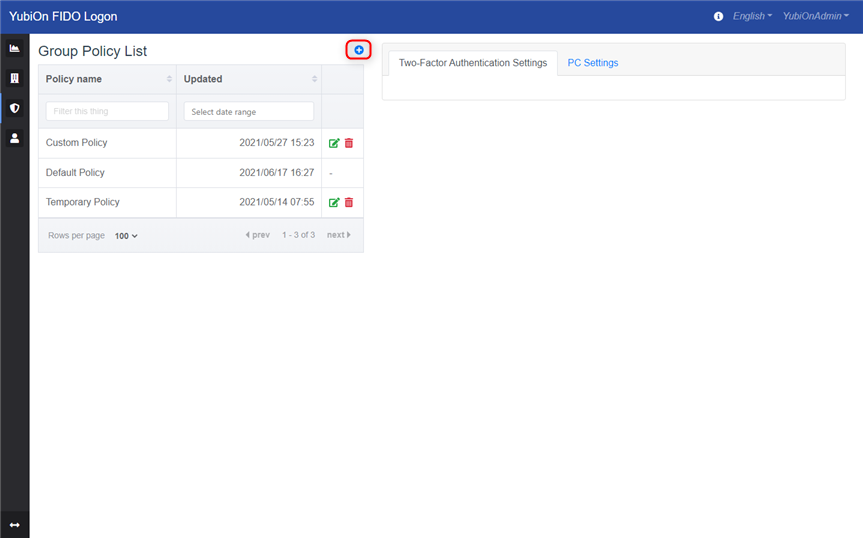Select the Default Policy row name
The width and height of the screenshot is (863, 538).
coord(75,173)
